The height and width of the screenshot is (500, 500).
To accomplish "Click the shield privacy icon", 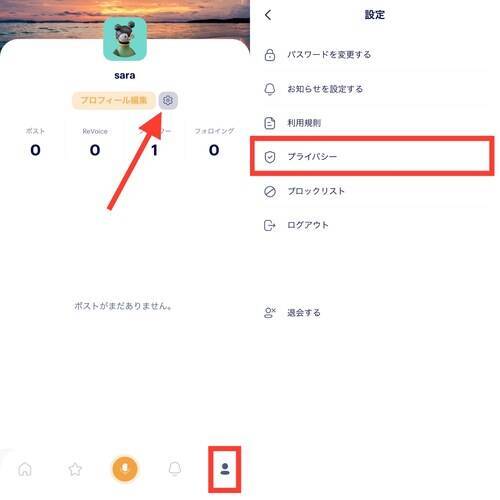I will (270, 157).
